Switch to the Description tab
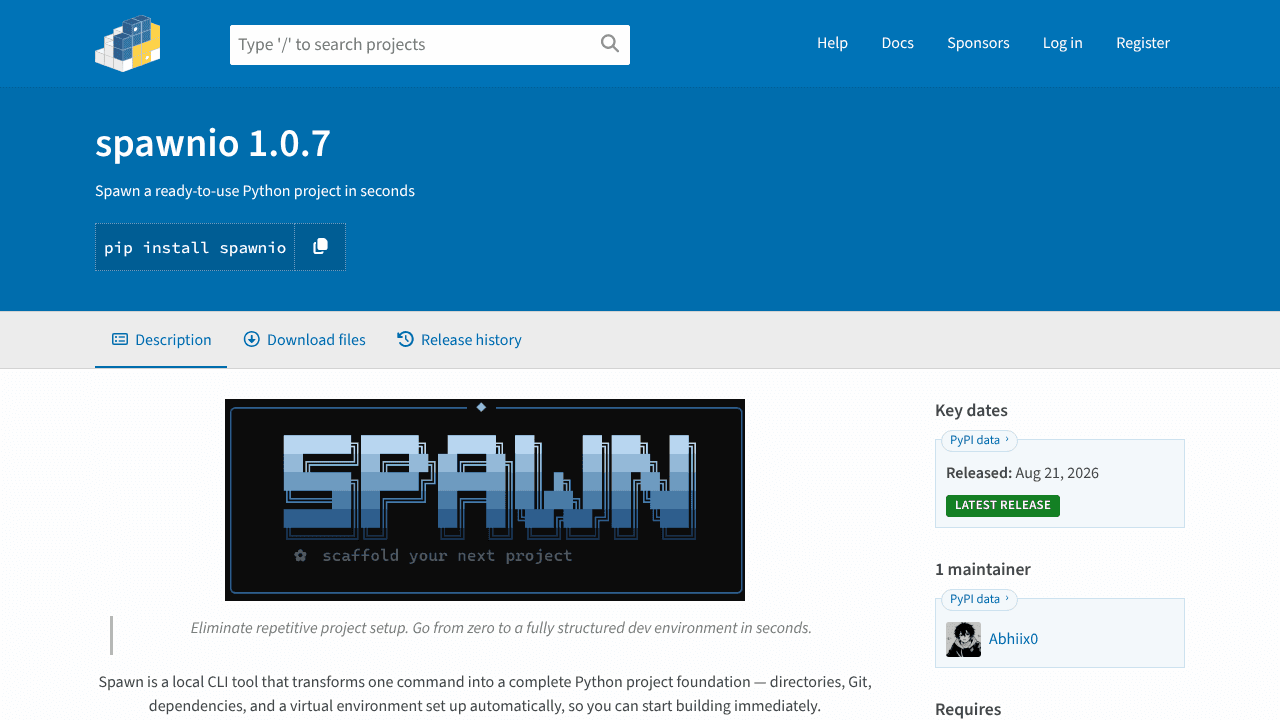Image resolution: width=1280 pixels, height=720 pixels. coord(161,340)
